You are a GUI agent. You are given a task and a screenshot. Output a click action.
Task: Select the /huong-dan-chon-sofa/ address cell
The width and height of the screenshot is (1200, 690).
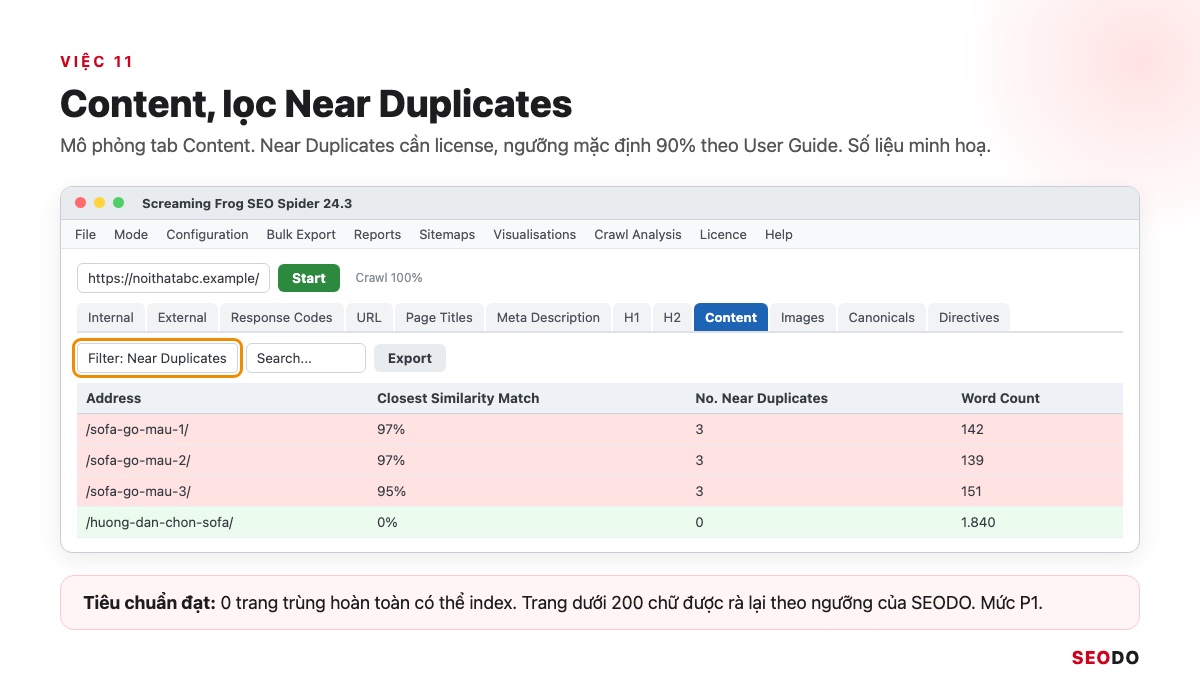coord(159,522)
